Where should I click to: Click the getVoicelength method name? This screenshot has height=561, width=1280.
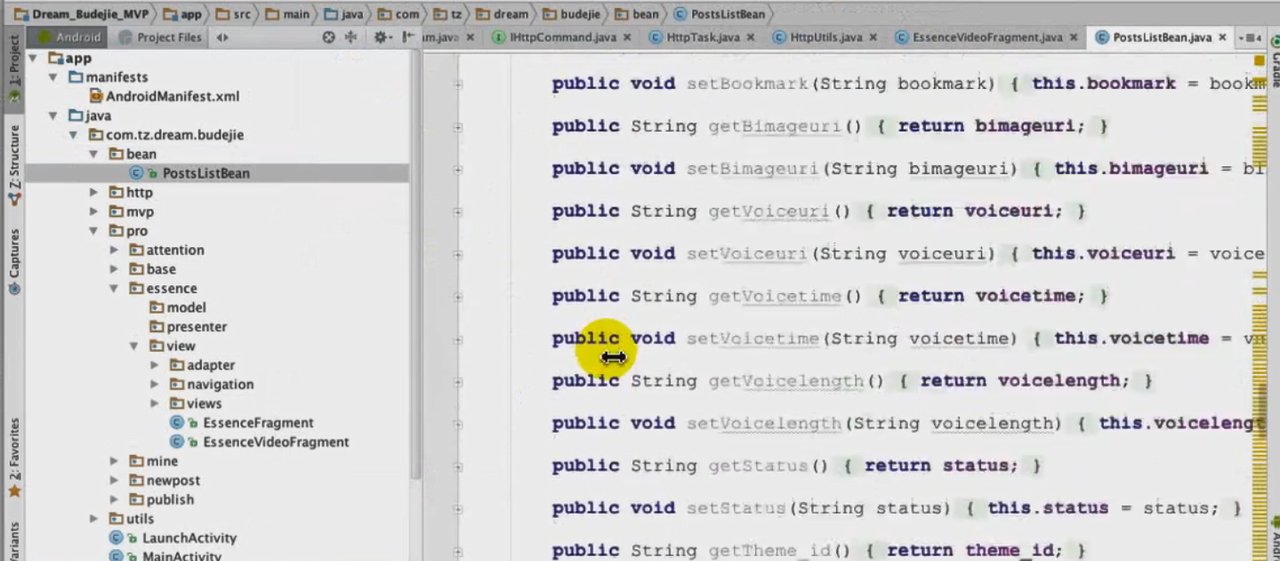tap(785, 381)
